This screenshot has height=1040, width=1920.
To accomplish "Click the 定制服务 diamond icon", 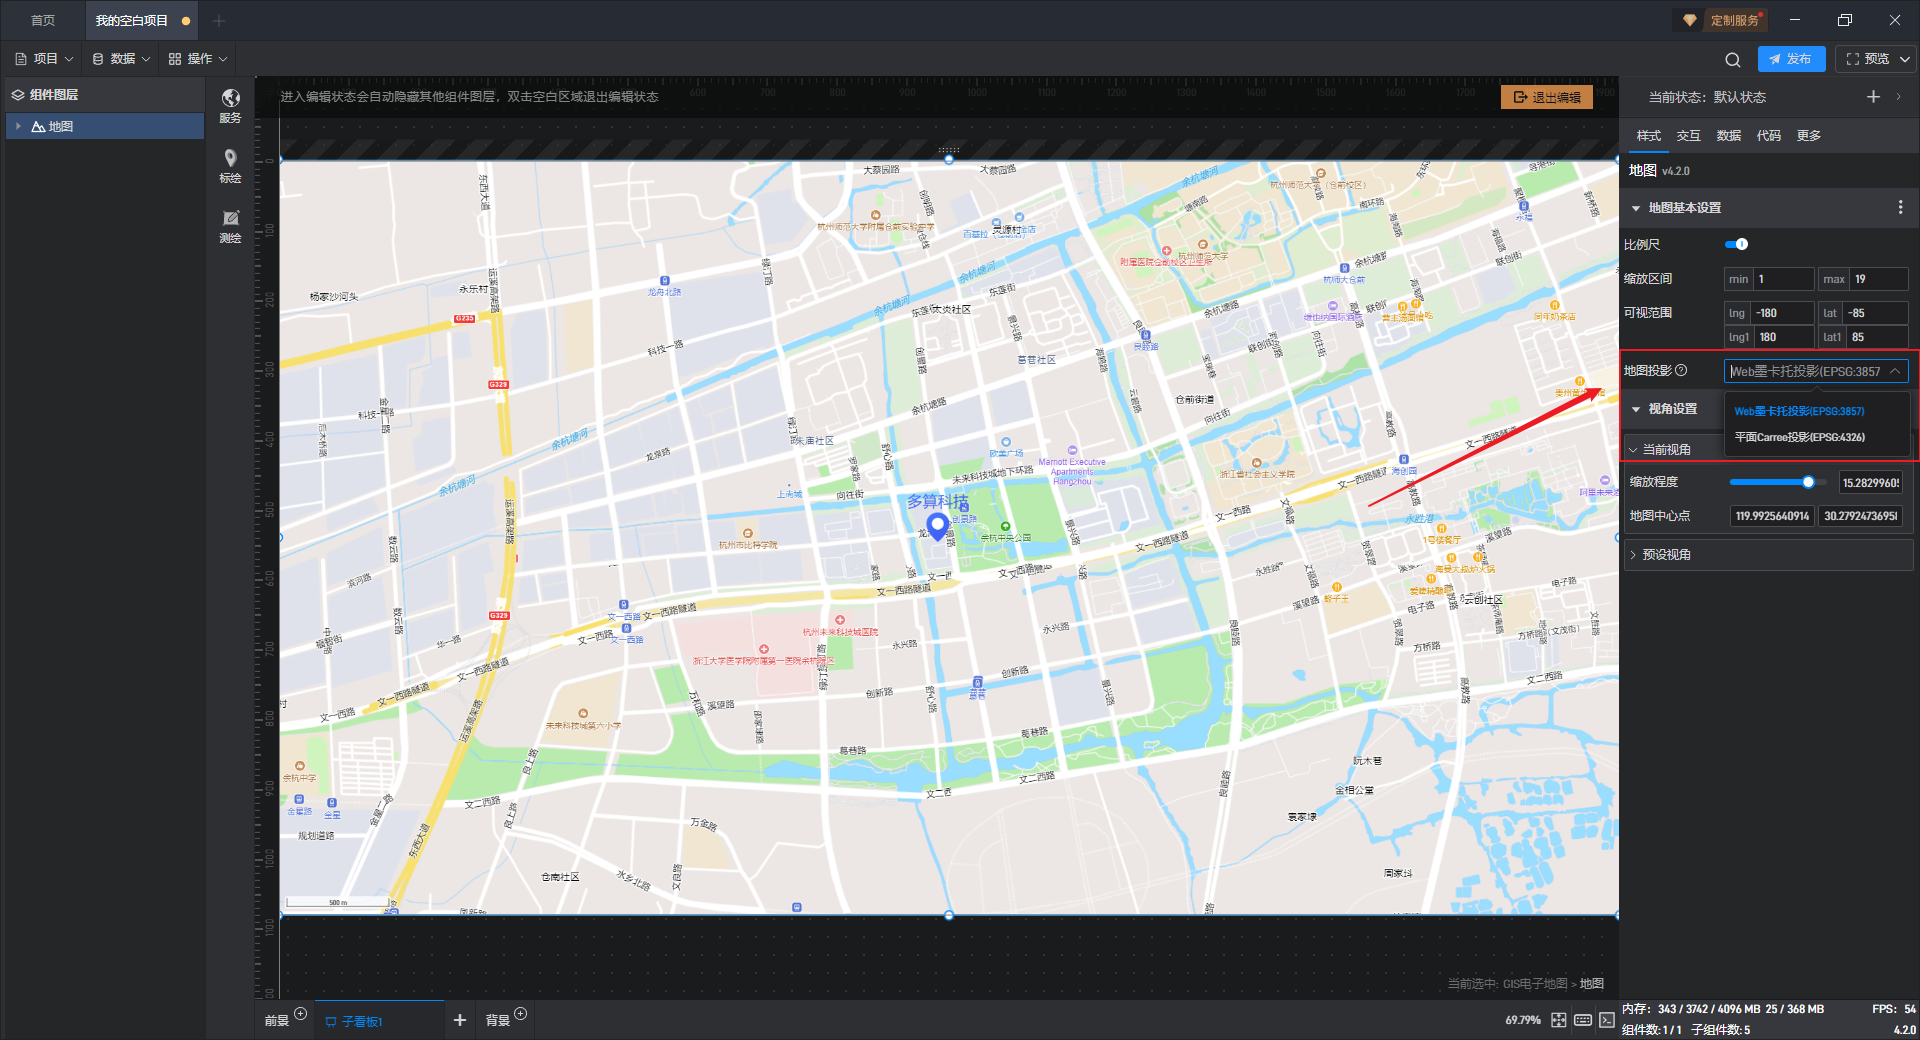I will click(x=1689, y=20).
